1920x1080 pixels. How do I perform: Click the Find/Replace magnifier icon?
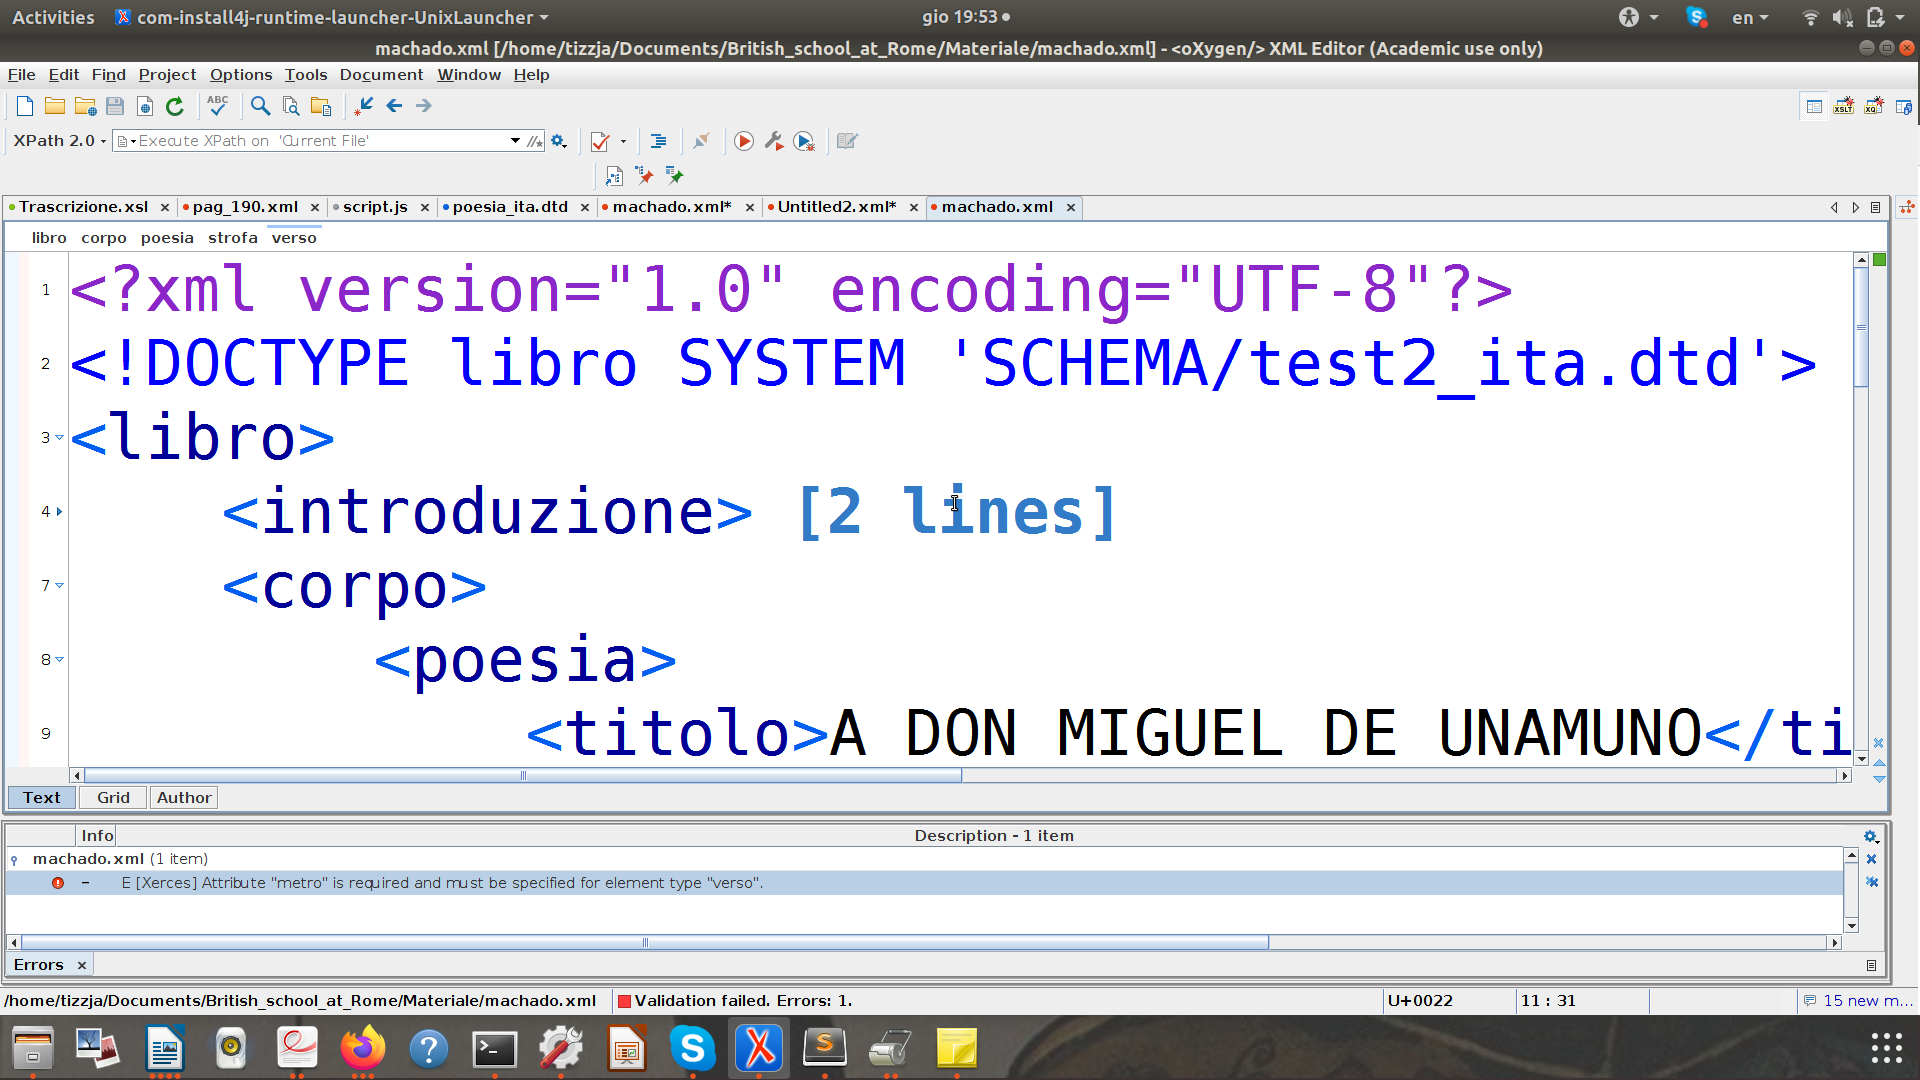(260, 106)
